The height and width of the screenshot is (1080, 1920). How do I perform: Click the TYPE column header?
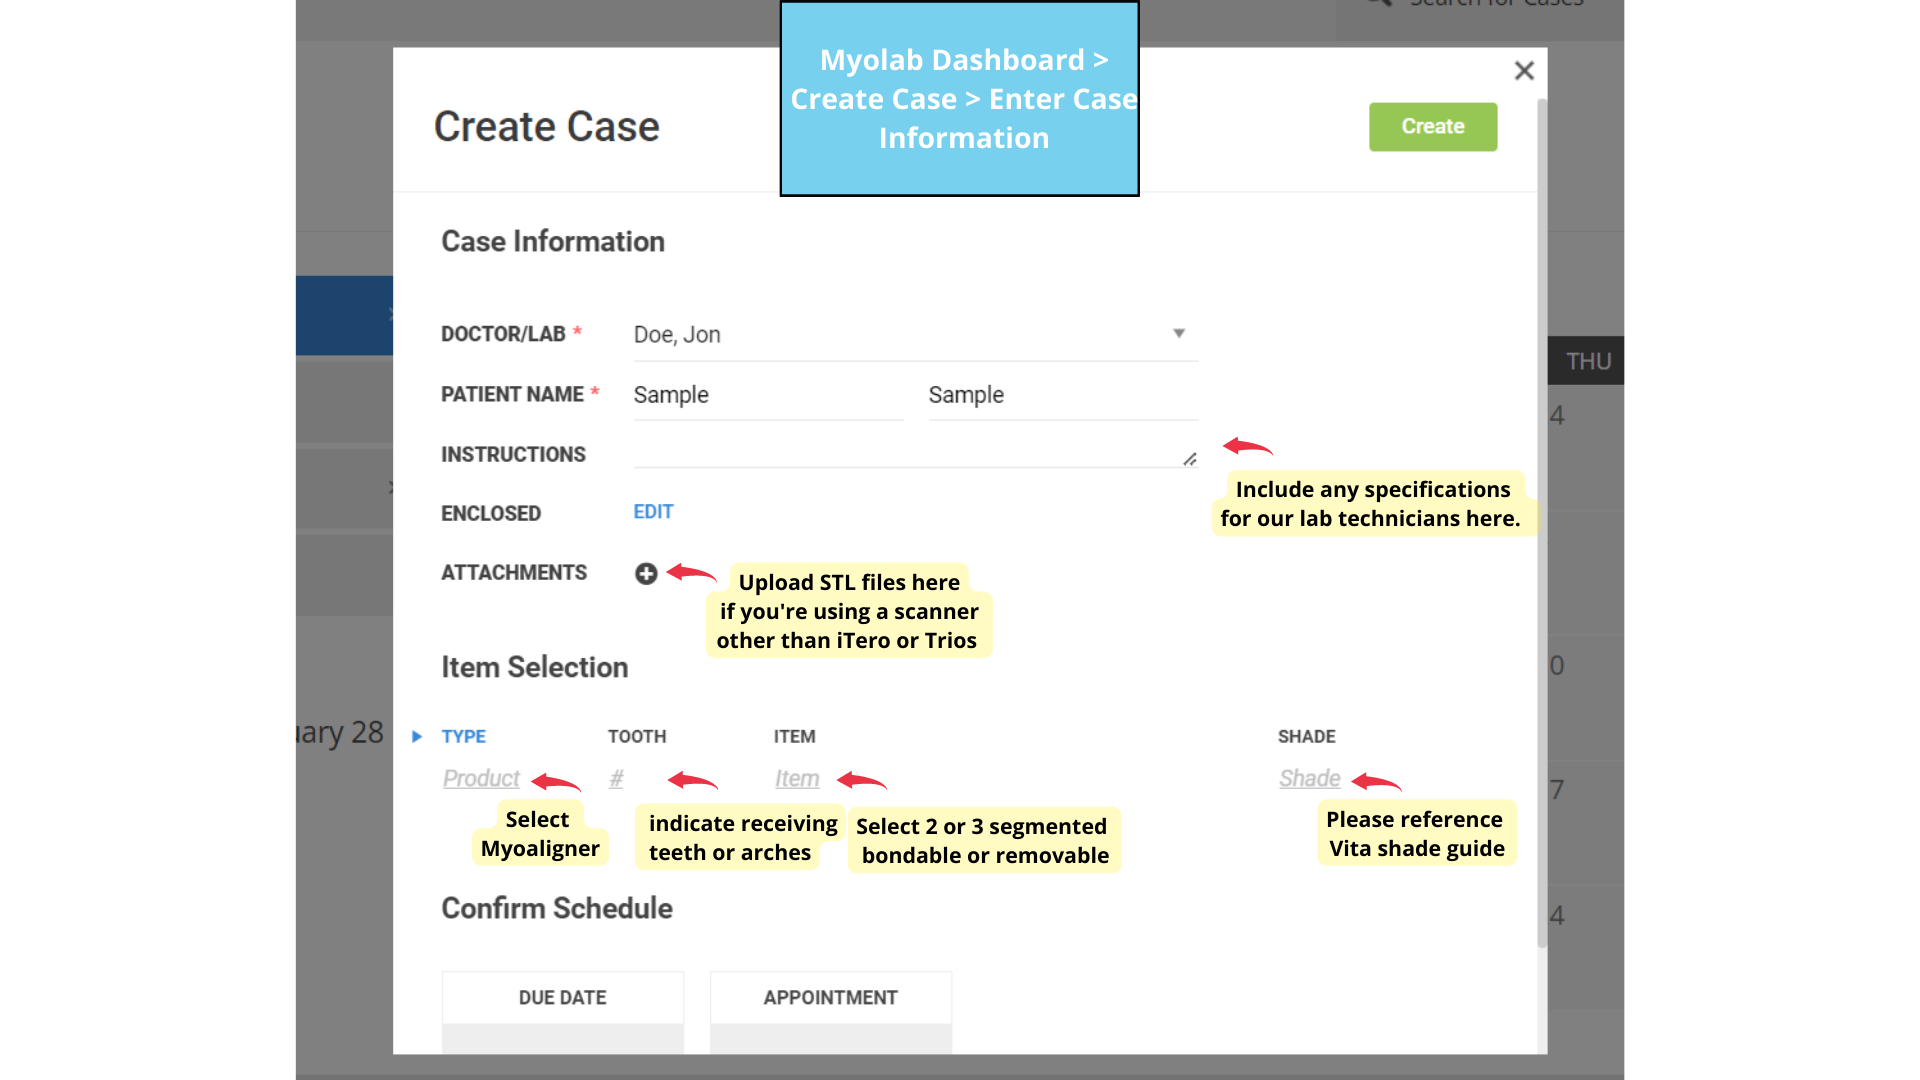point(464,737)
